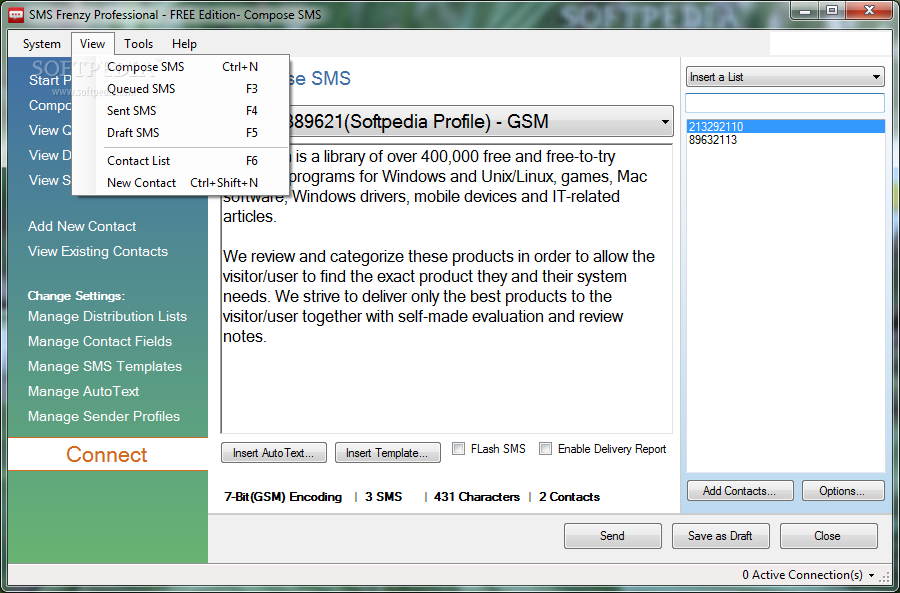
Task: Click the Insert AutoText button
Action: [x=274, y=453]
